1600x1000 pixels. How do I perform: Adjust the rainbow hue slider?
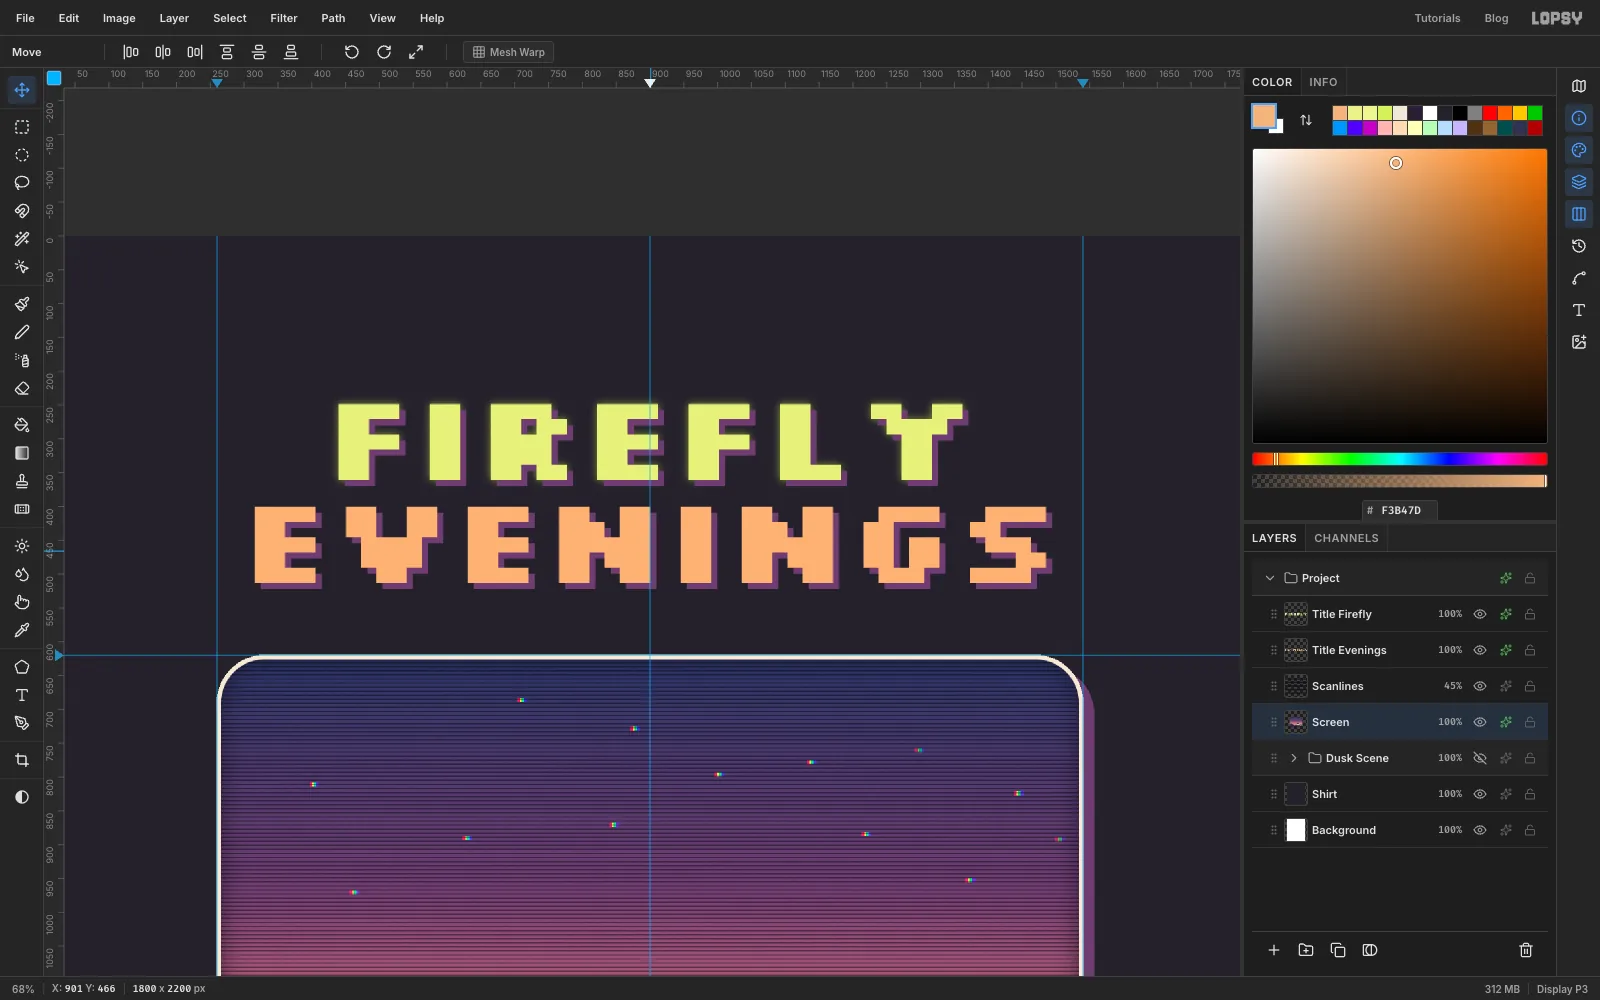click(x=1400, y=459)
